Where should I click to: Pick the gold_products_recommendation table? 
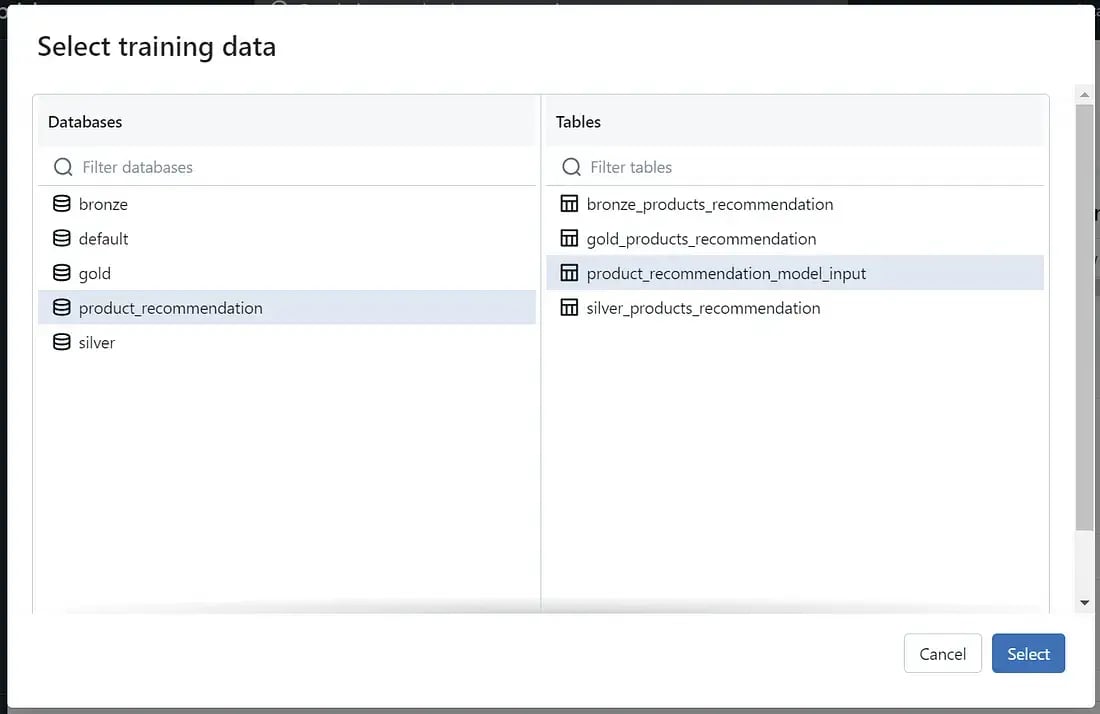click(701, 239)
